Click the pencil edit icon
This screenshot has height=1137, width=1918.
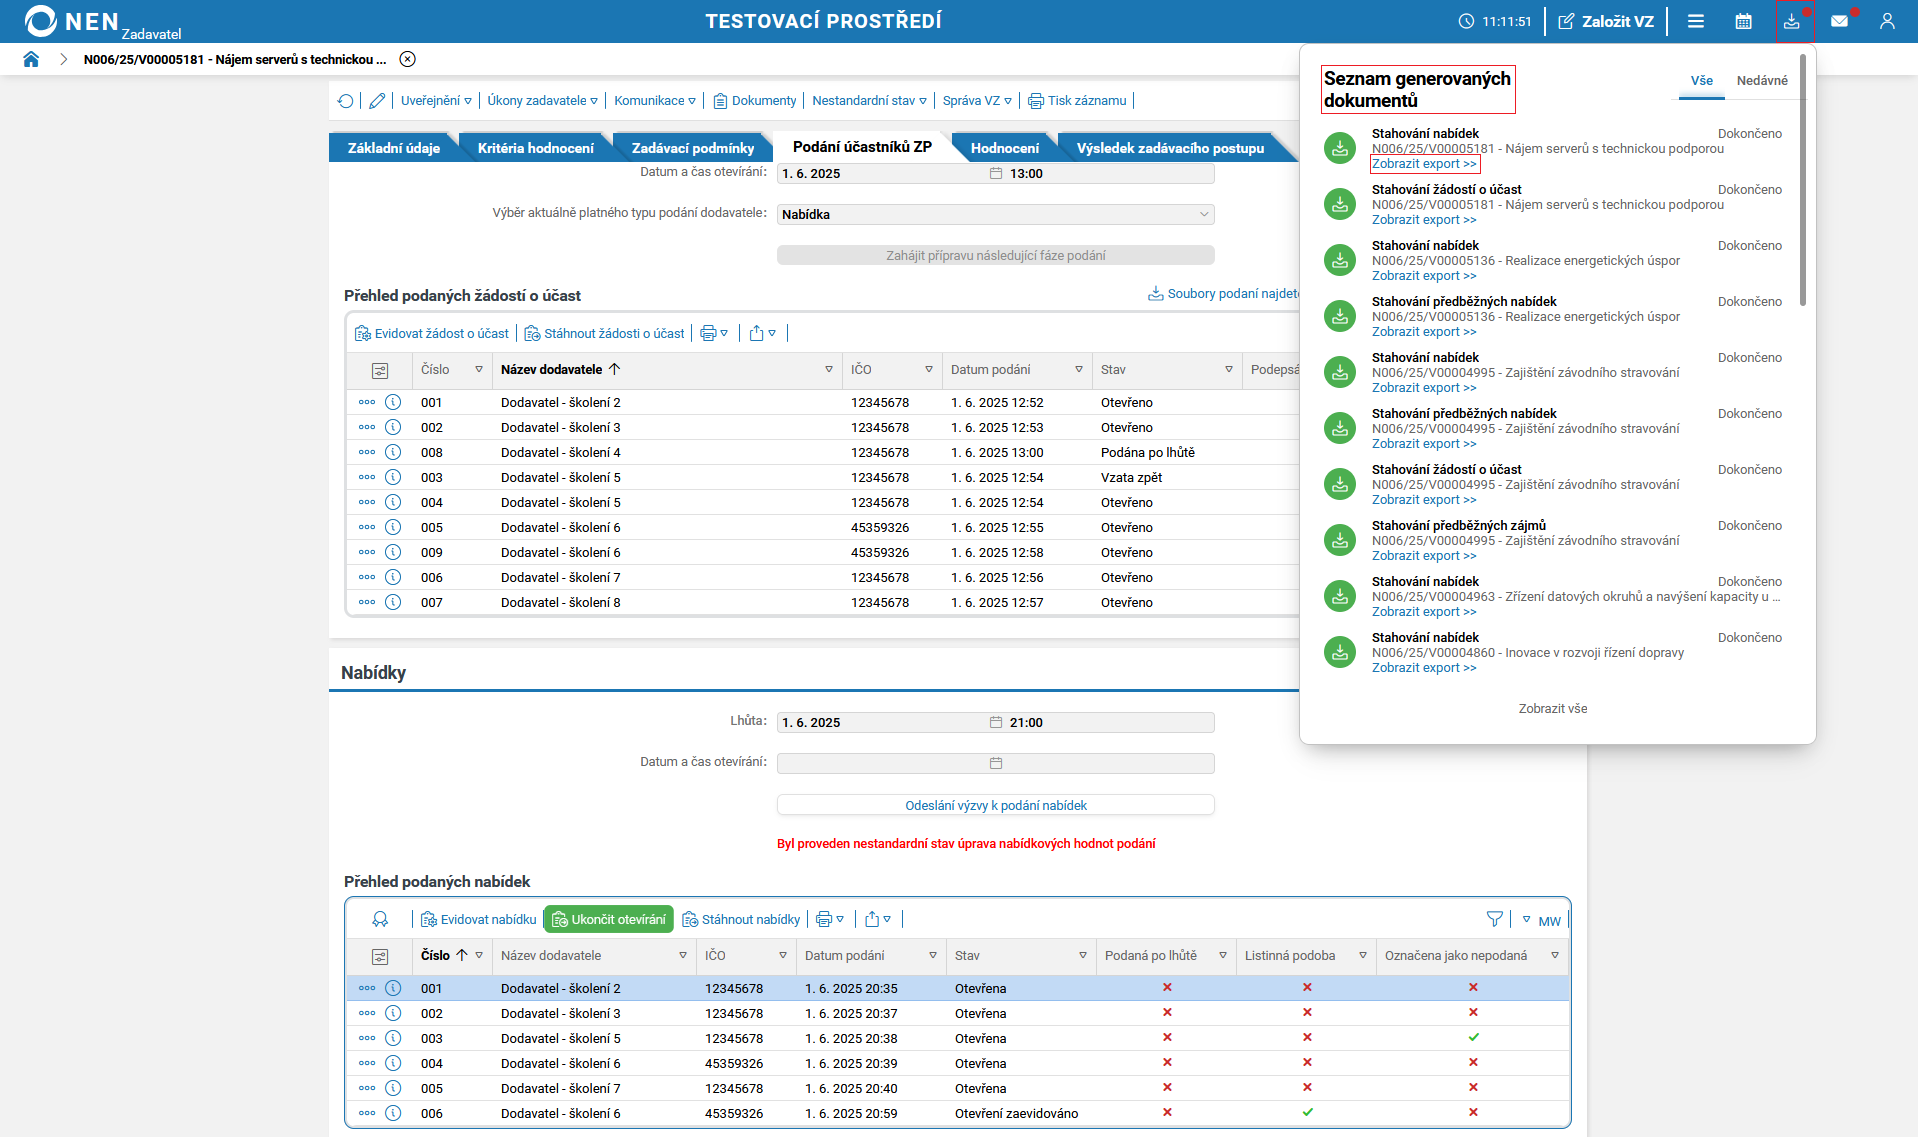(x=377, y=101)
